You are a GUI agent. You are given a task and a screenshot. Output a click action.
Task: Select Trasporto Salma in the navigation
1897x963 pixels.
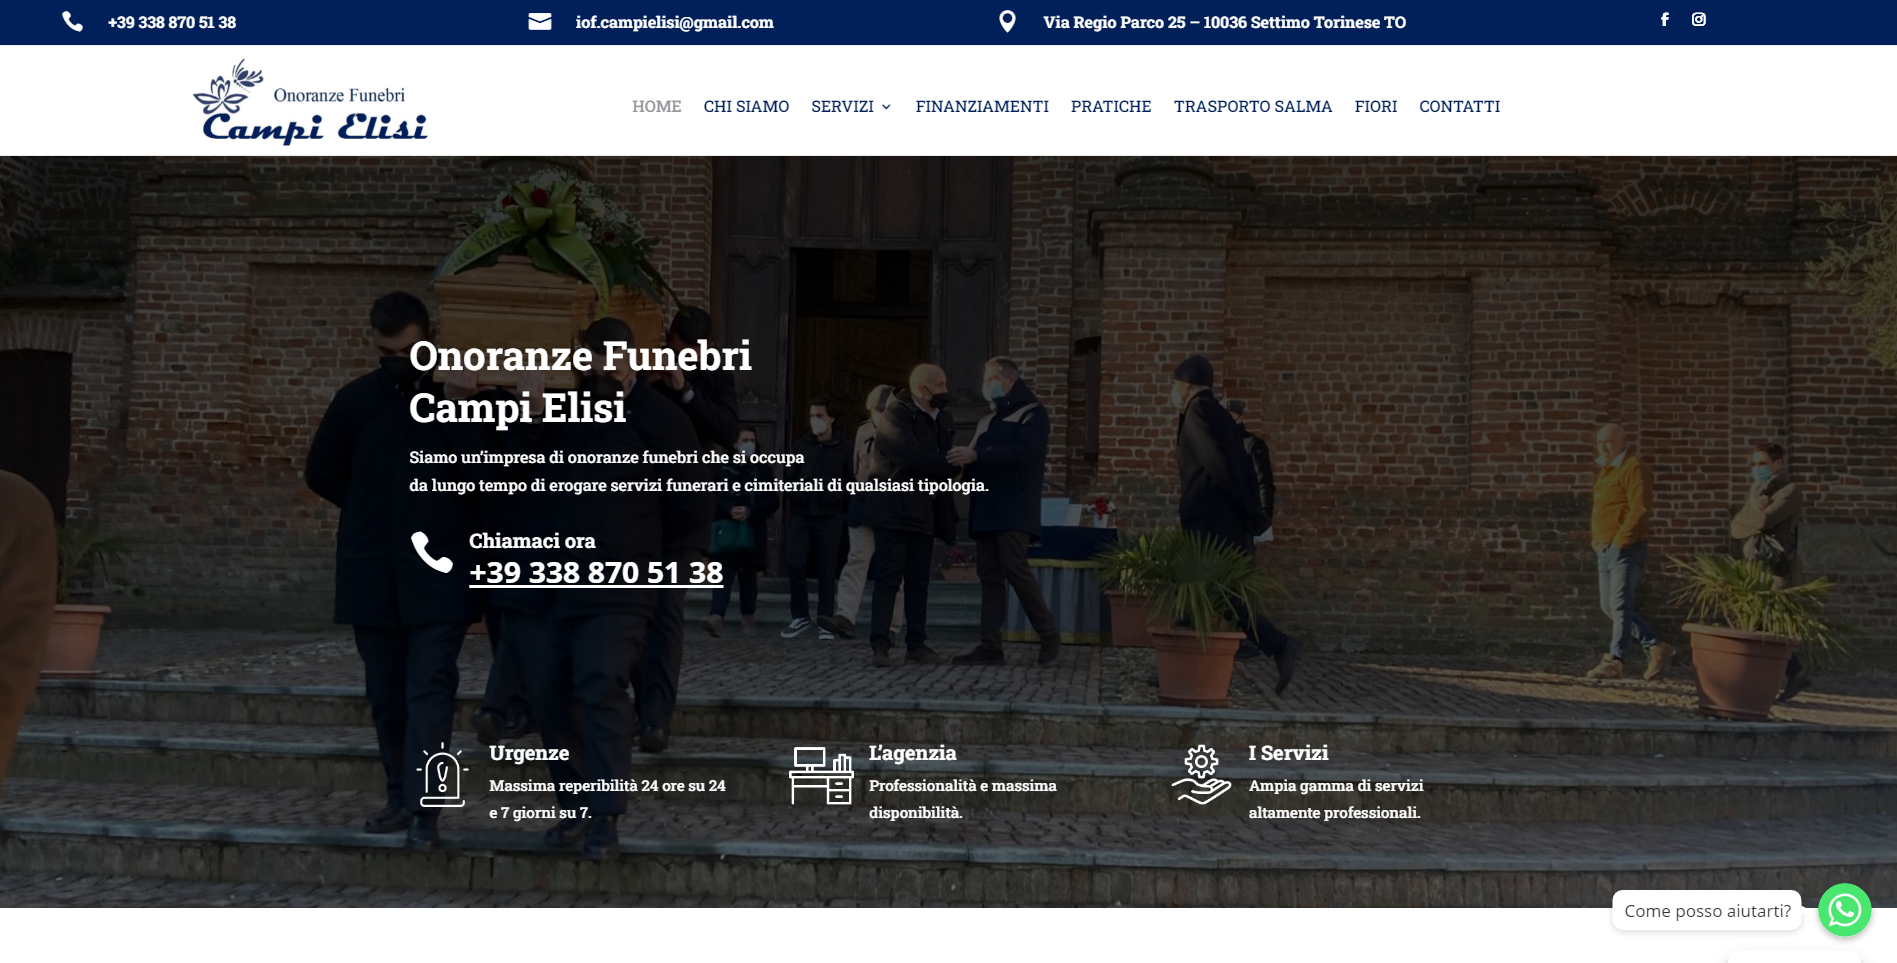pyautogui.click(x=1252, y=106)
